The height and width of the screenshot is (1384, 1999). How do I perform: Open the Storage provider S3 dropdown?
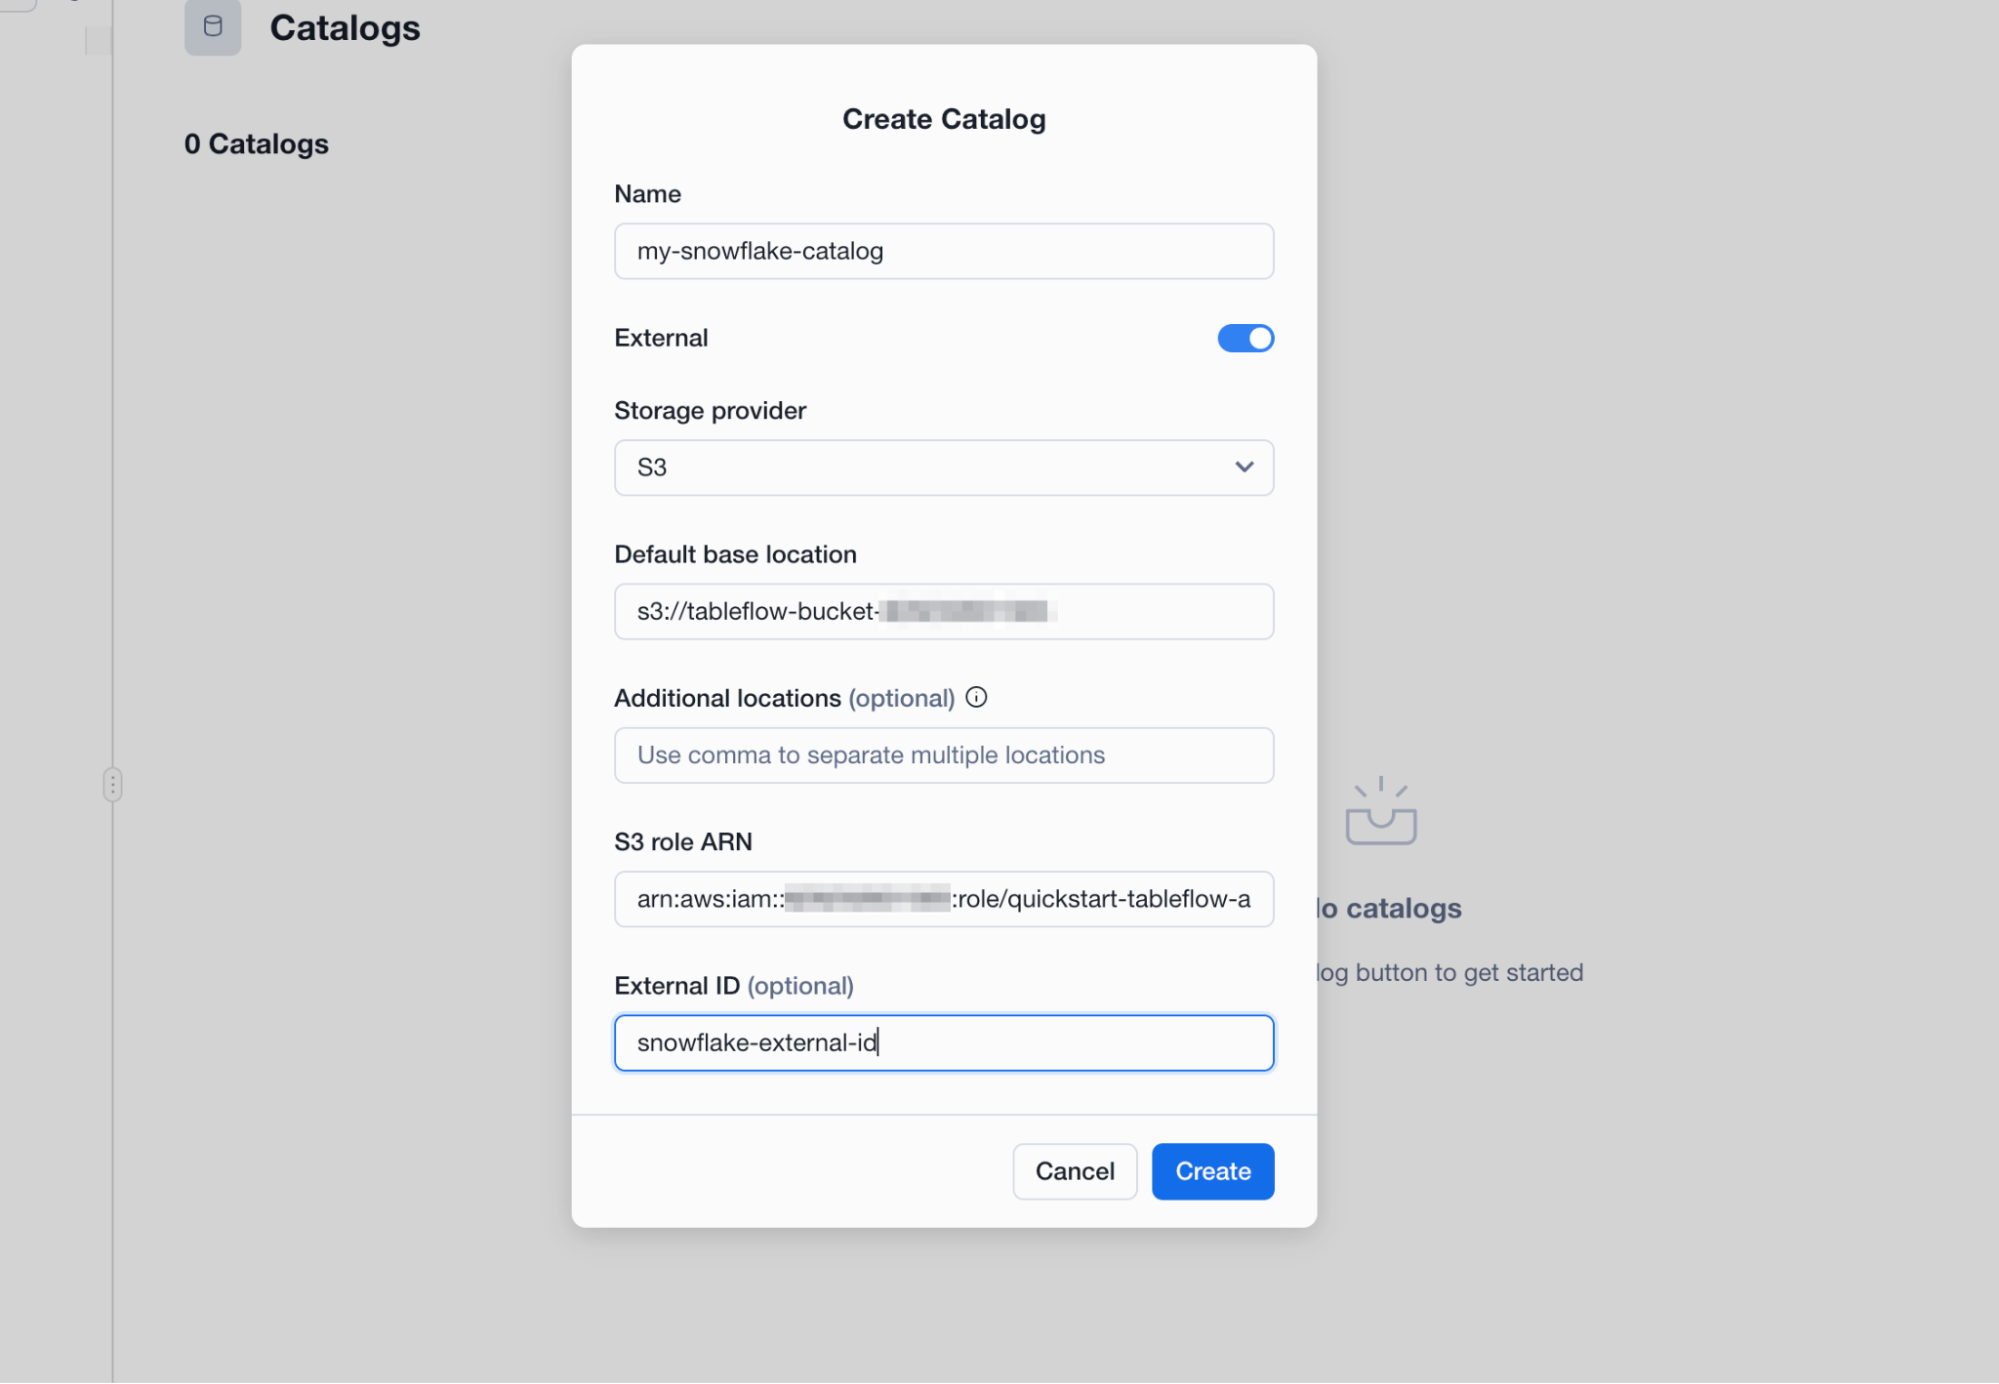point(943,467)
